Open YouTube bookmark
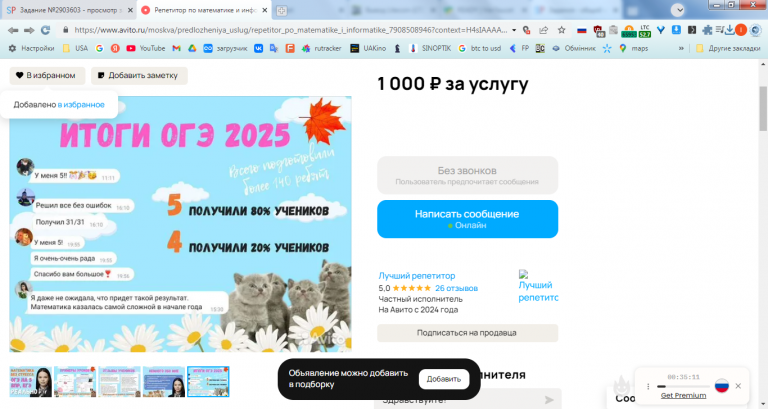The image size is (768, 409). tap(145, 48)
